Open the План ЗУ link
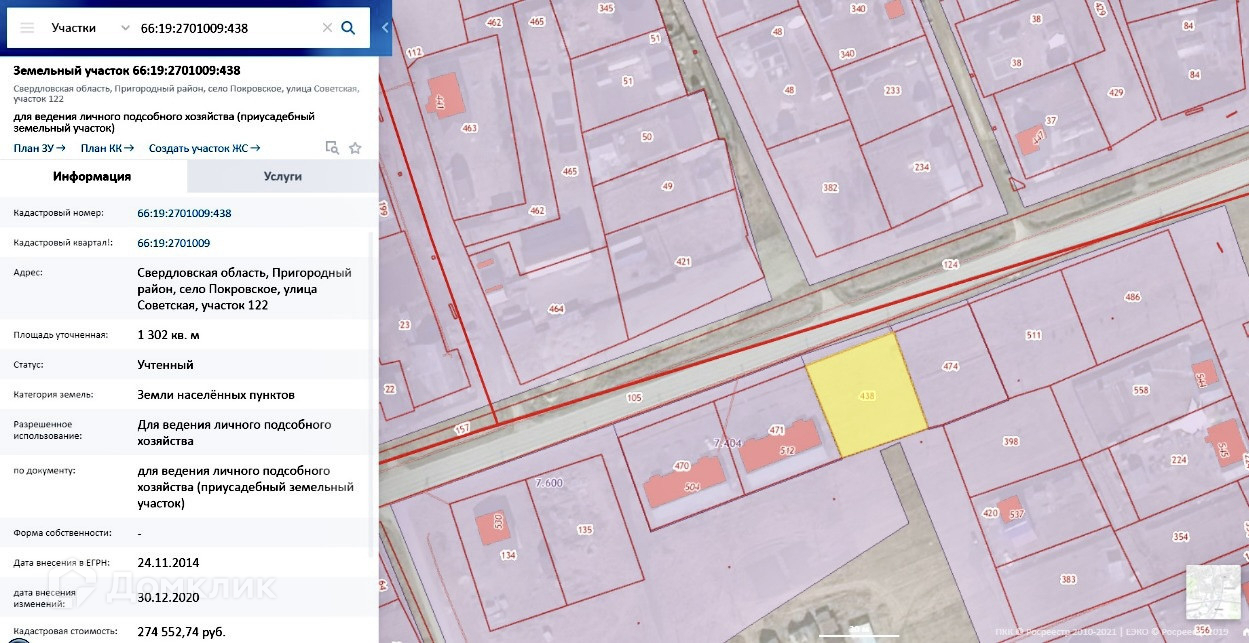Viewport: 1249px width, 643px height. point(39,148)
